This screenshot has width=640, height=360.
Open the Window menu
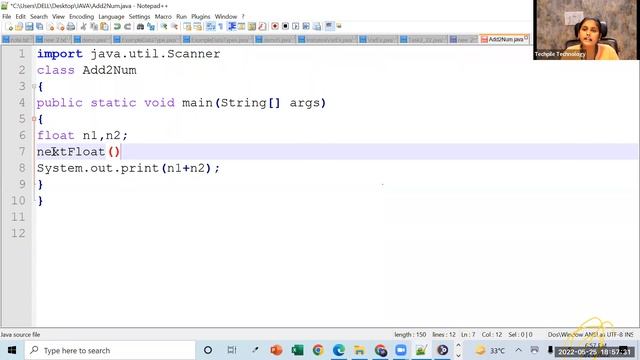coord(226,16)
